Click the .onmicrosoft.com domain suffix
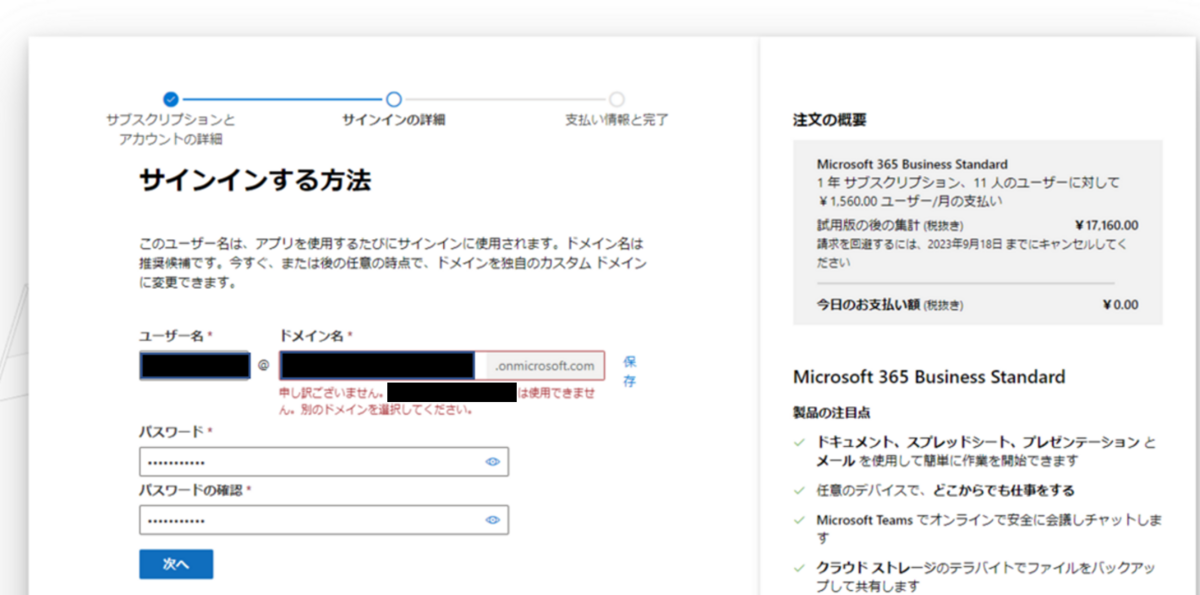This screenshot has width=1200, height=595. (544, 366)
